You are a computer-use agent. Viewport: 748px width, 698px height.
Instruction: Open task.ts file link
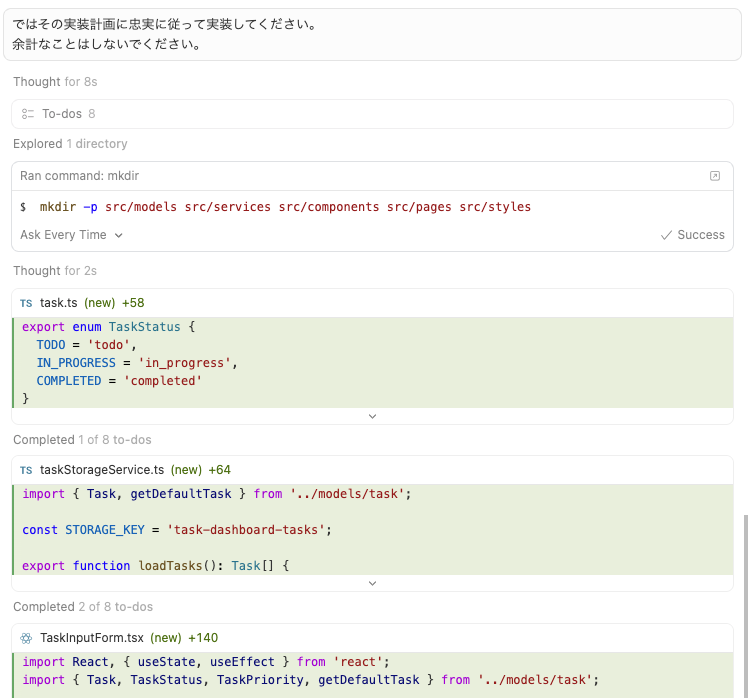pyautogui.click(x=59, y=303)
